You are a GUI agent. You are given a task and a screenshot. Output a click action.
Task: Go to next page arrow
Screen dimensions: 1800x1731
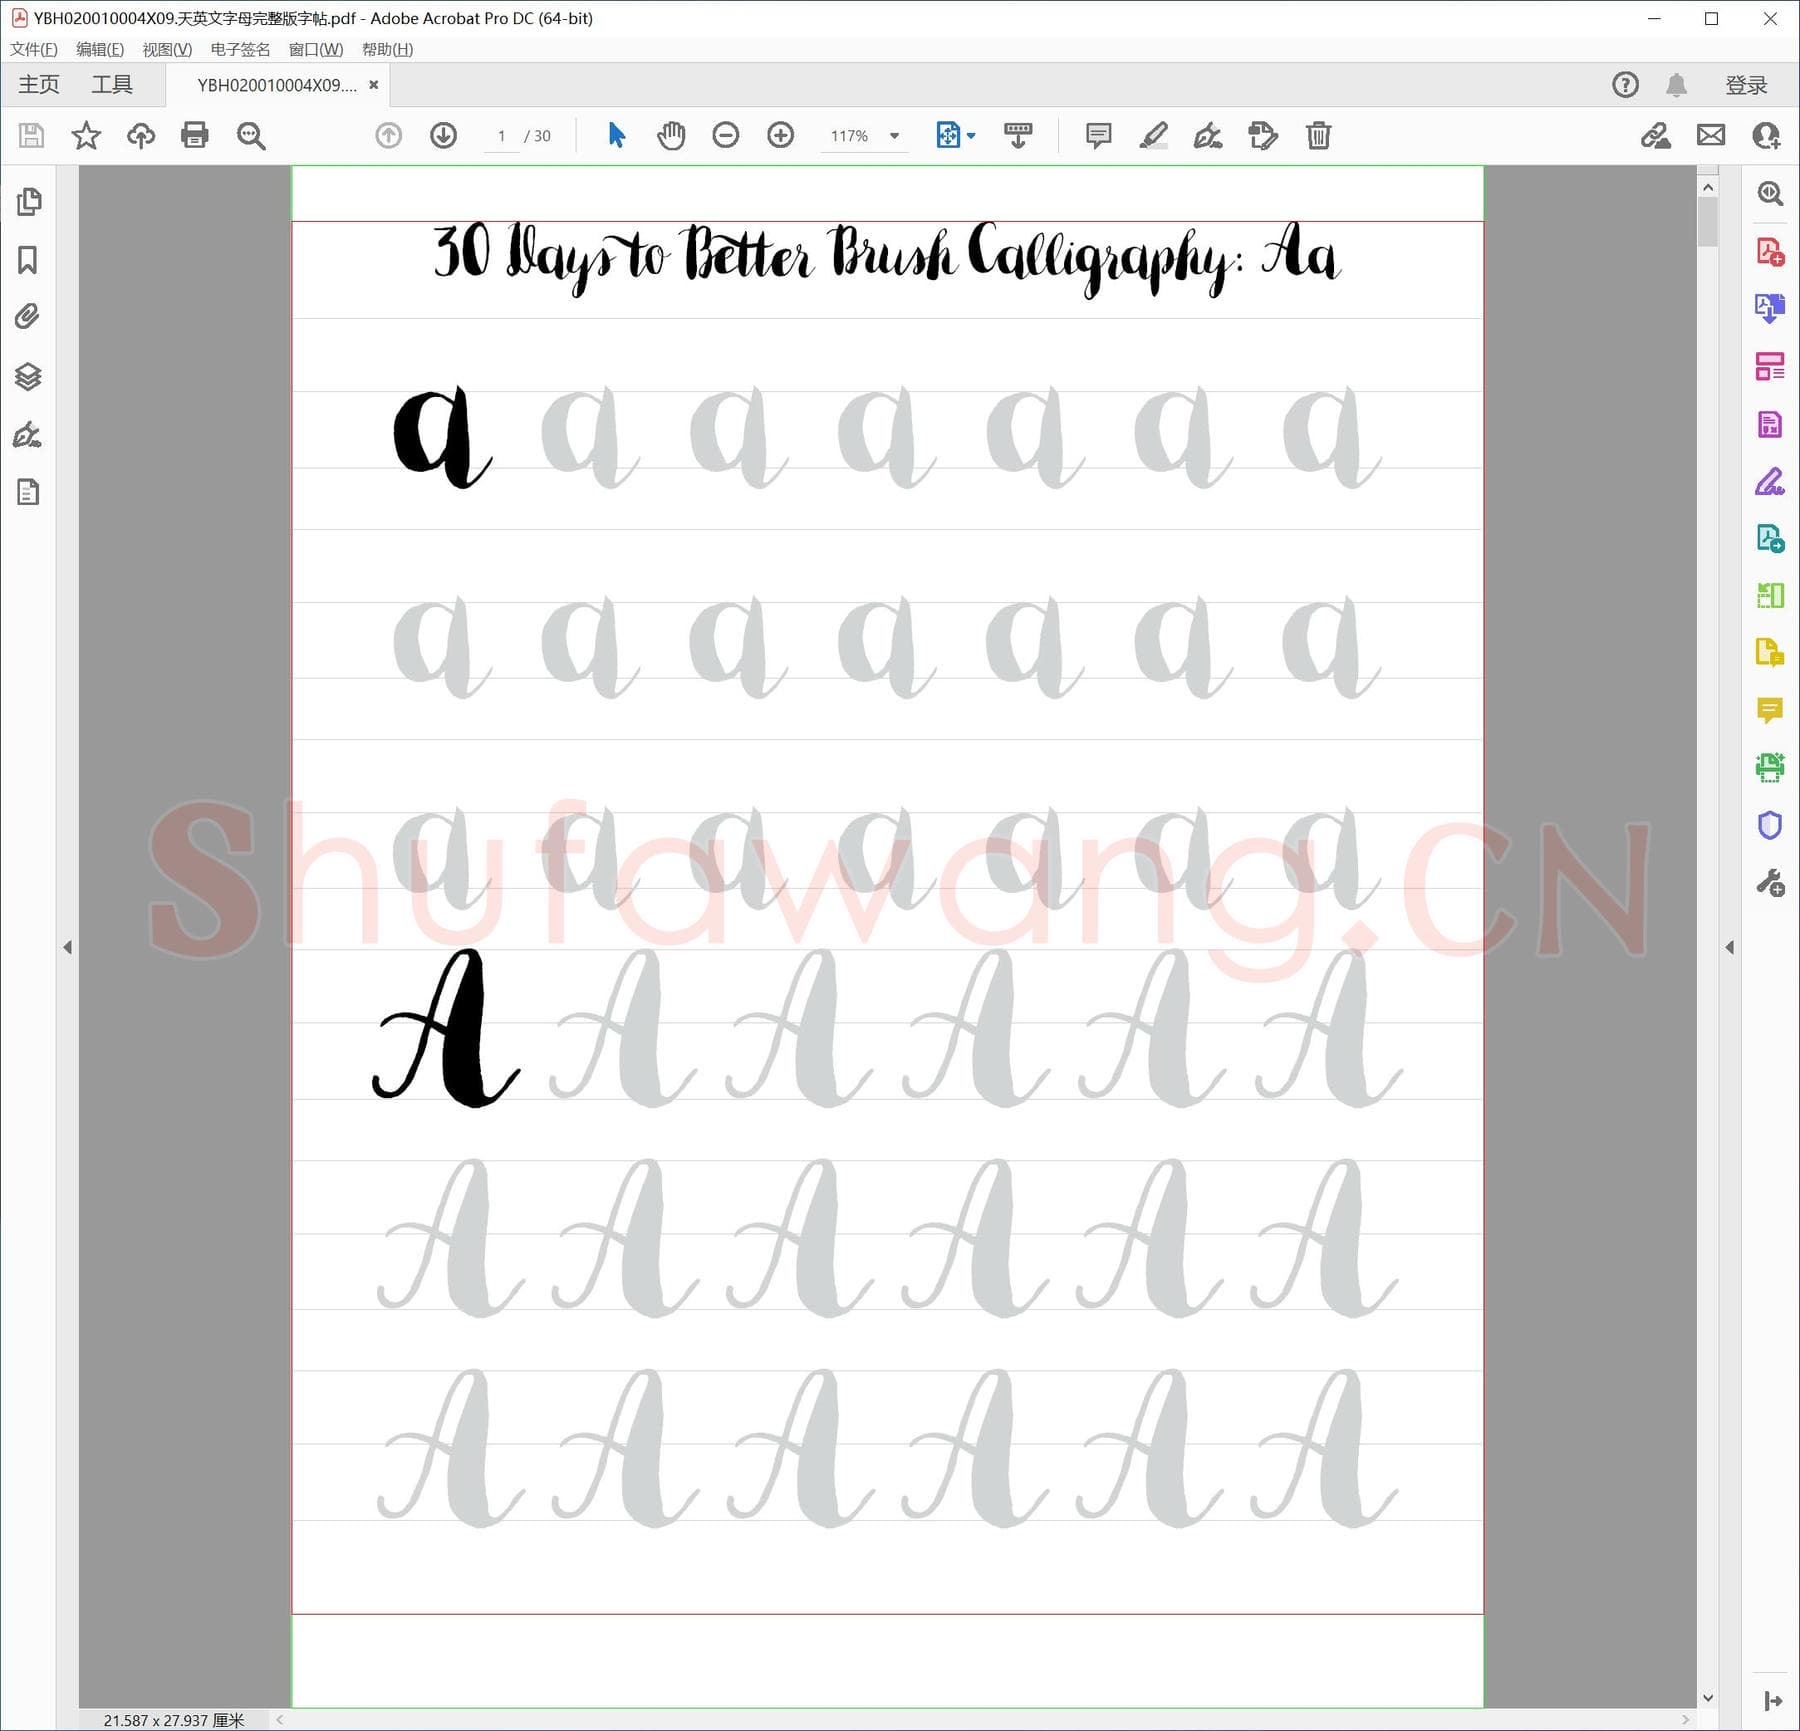pos(443,135)
